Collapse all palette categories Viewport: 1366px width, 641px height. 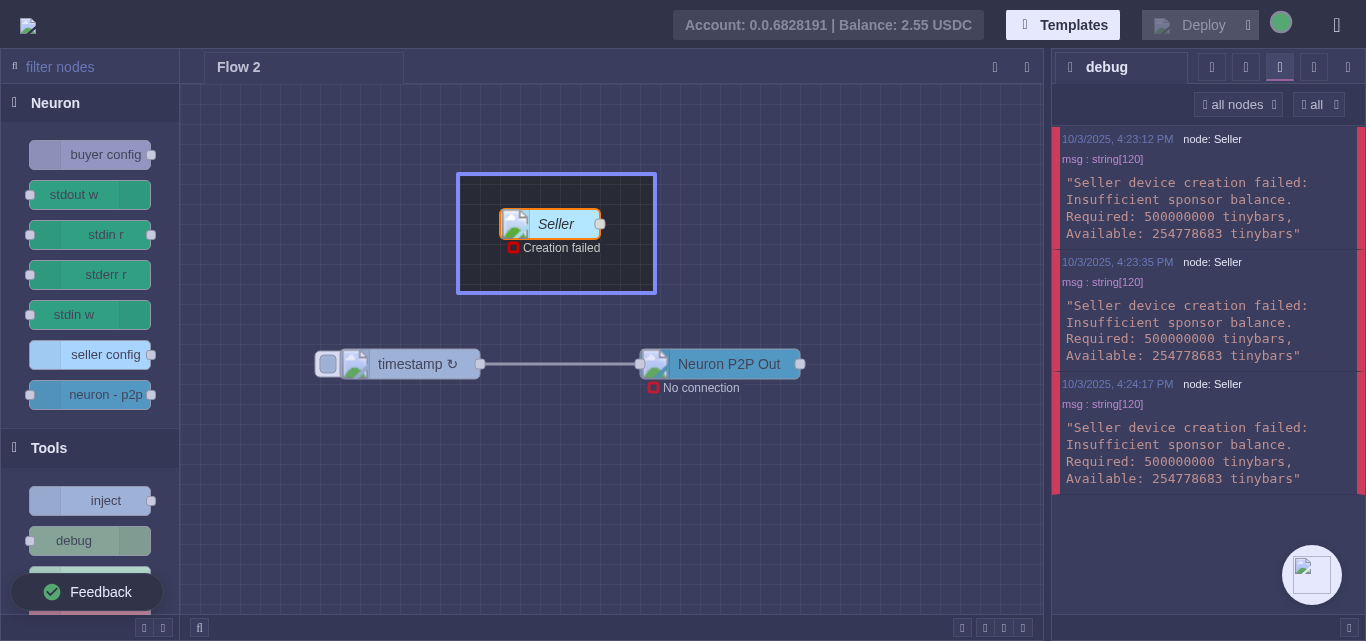(x=144, y=627)
